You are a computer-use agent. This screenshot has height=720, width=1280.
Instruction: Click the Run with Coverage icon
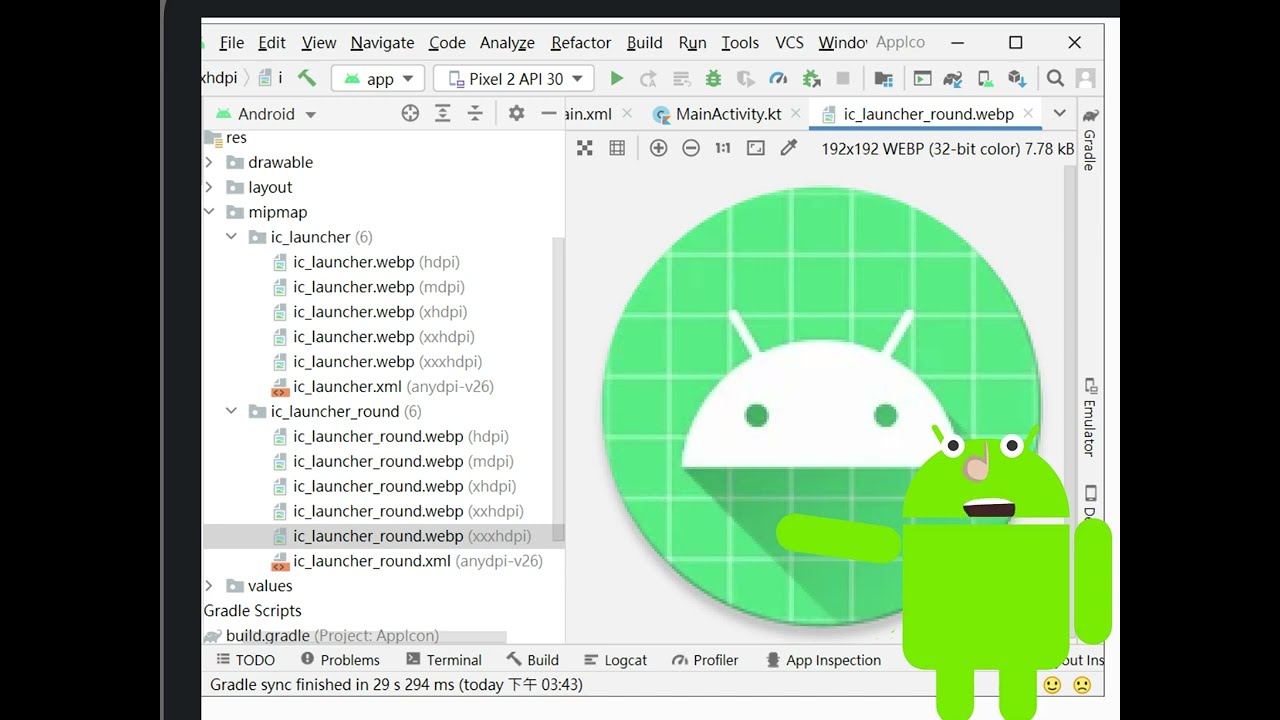click(745, 78)
